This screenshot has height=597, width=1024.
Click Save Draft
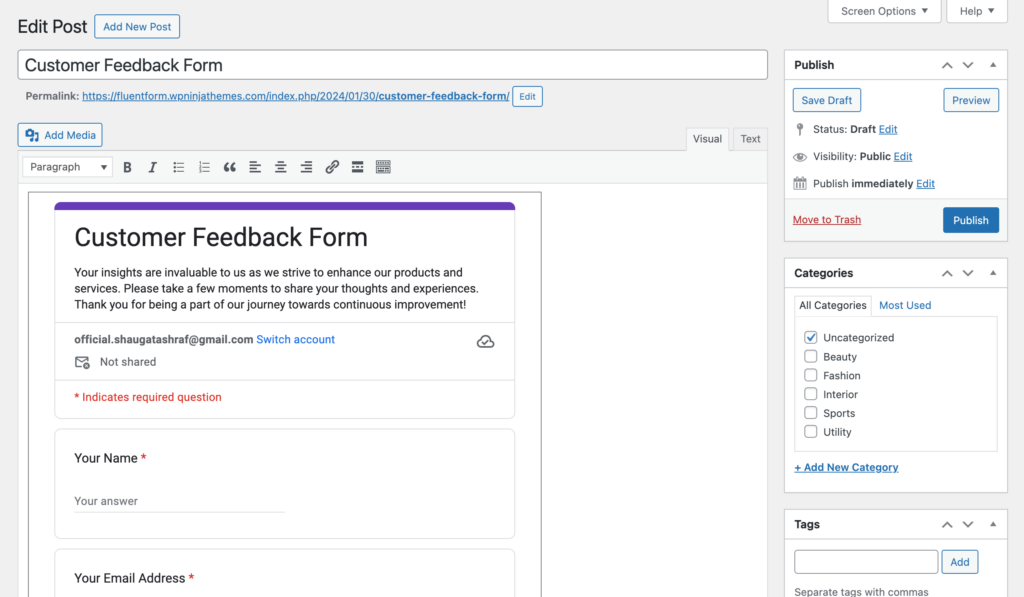pyautogui.click(x=827, y=101)
